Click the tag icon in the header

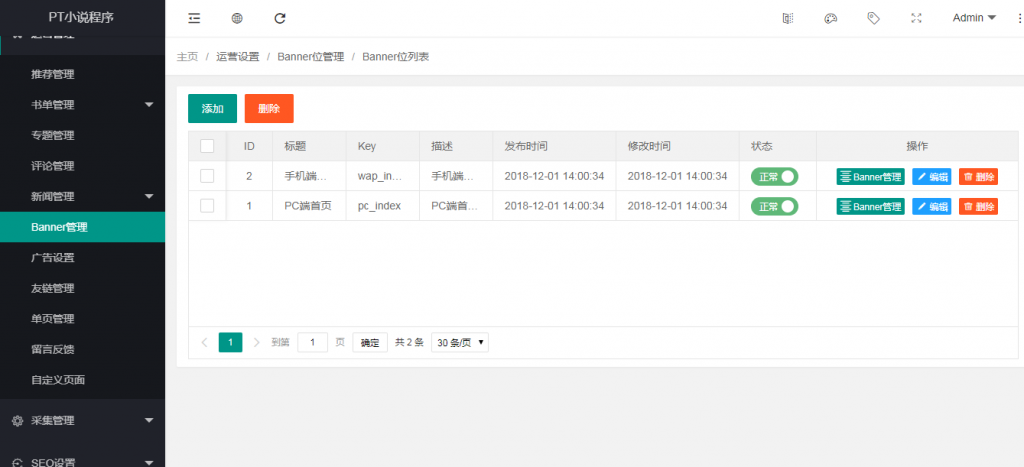[873, 18]
